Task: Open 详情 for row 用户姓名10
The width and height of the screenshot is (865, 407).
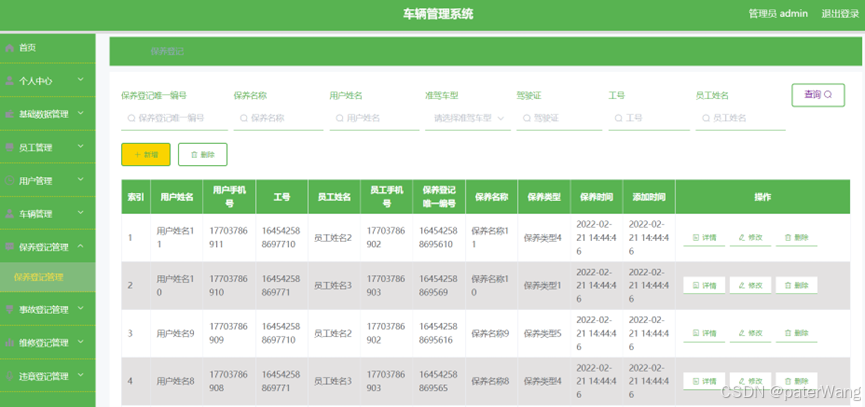Action: coord(704,285)
